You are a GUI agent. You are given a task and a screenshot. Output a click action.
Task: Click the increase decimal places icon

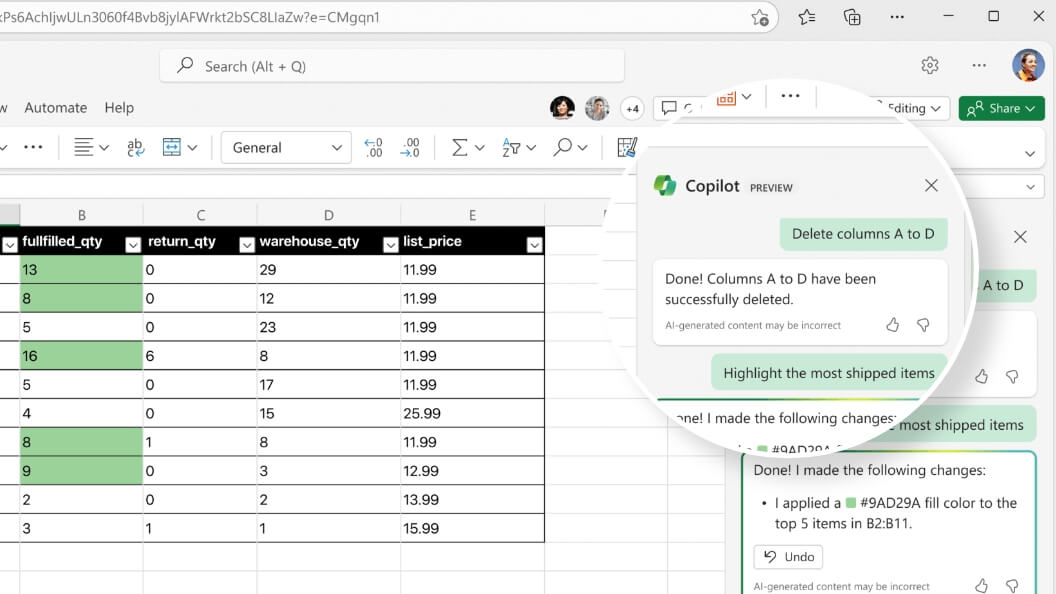373,147
